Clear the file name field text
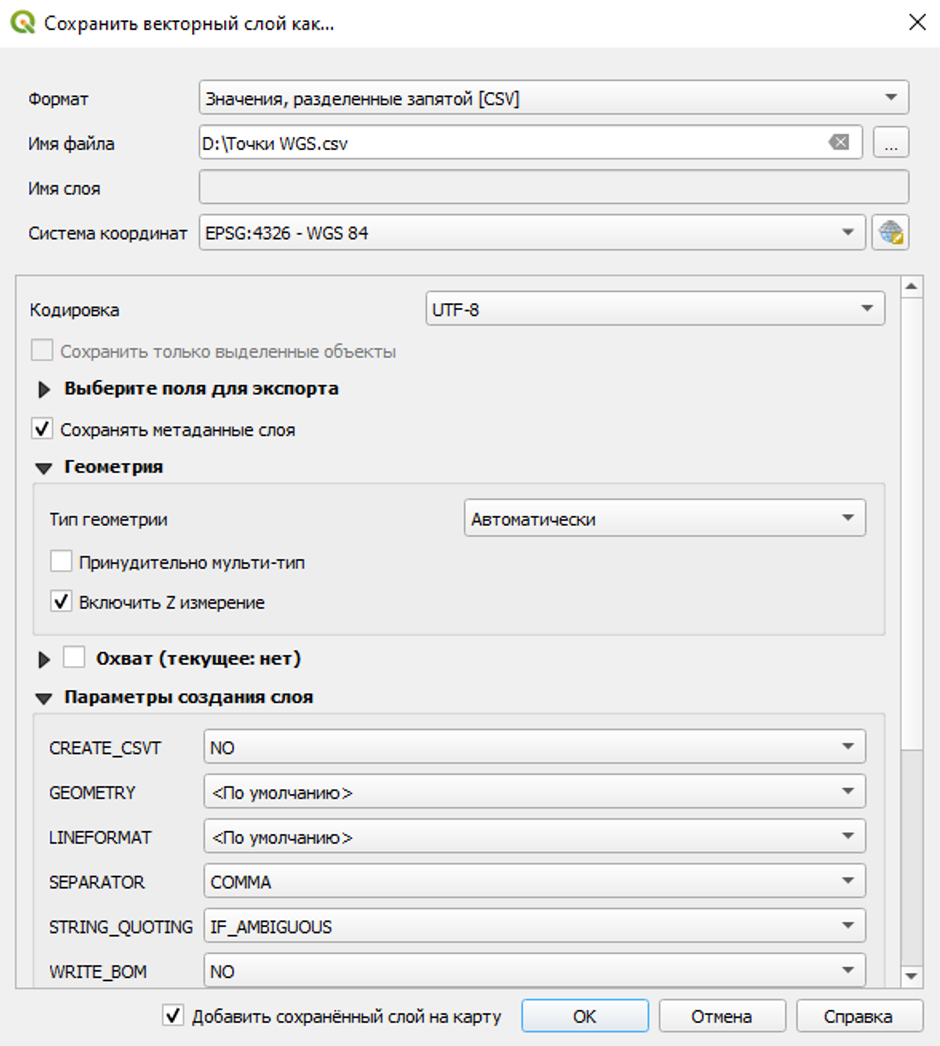Image resolution: width=940 pixels, height=1046 pixels. (x=839, y=143)
